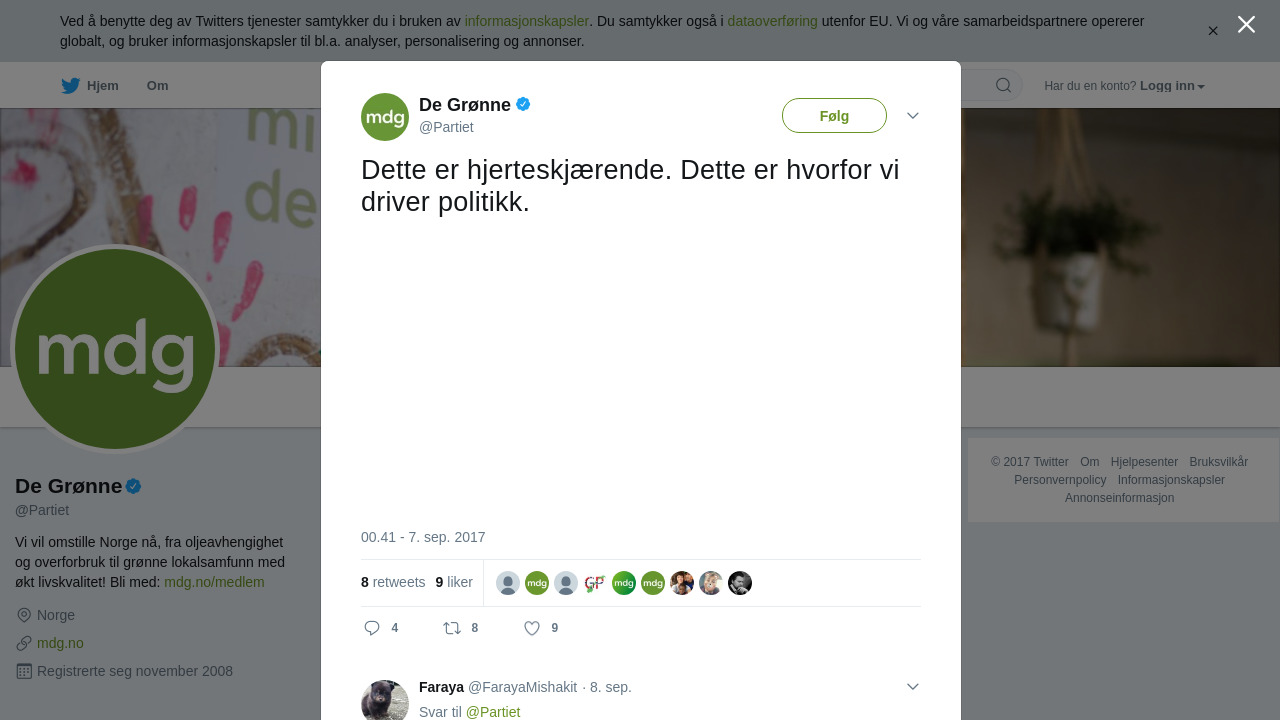Close the tweet overlay with large X
This screenshot has height=720, width=1280.
(x=1246, y=25)
